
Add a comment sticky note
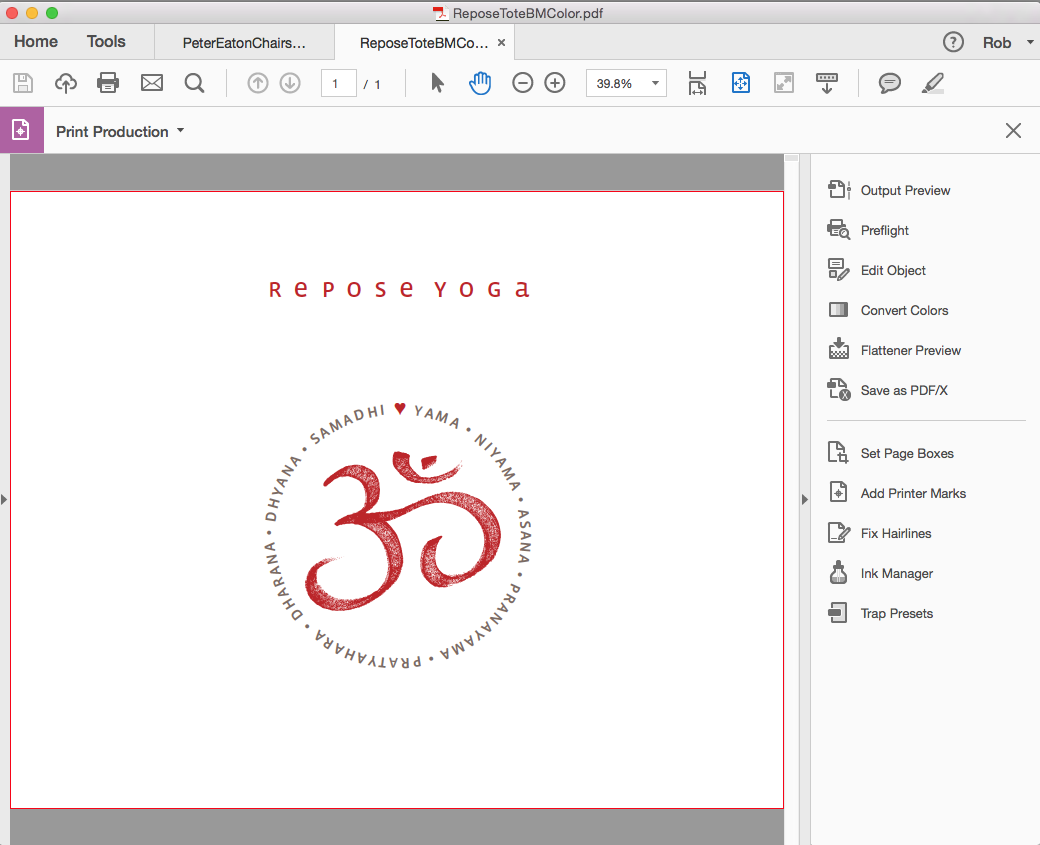[889, 83]
